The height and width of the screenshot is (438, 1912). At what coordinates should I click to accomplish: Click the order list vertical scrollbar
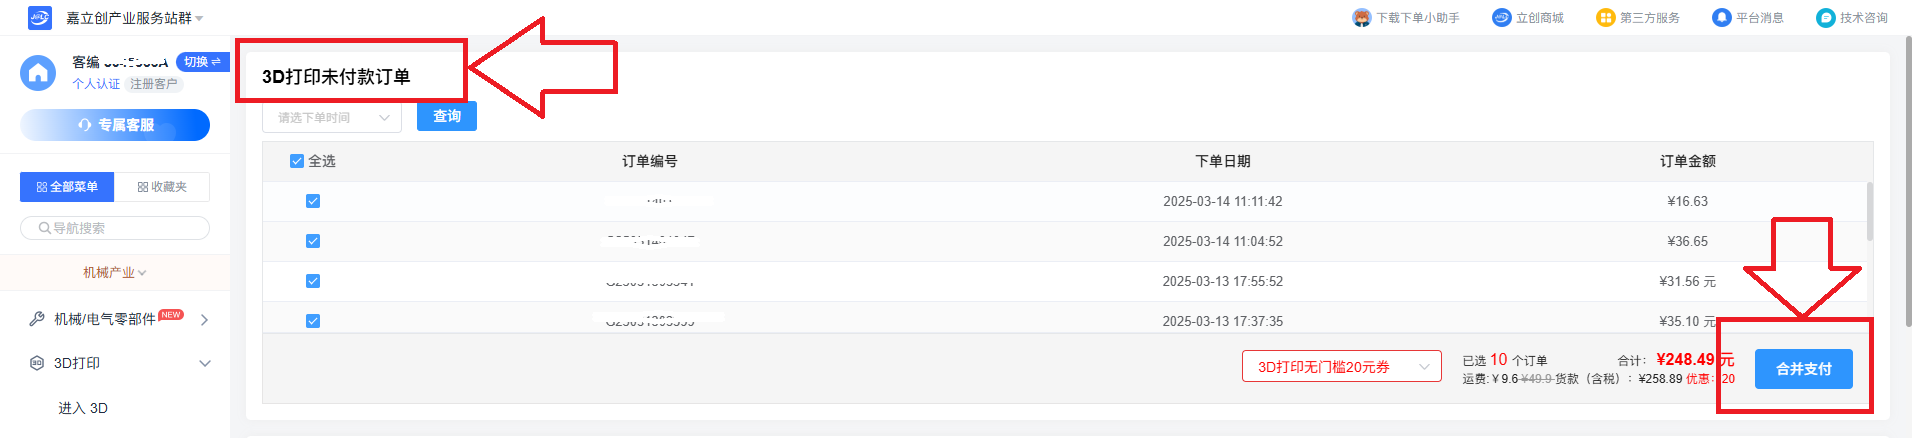pos(1869,211)
